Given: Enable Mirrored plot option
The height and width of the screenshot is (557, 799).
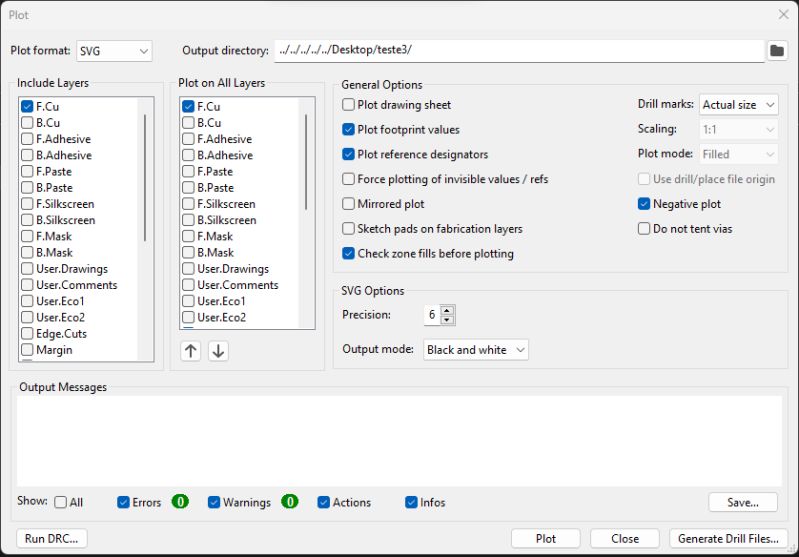Looking at the screenshot, I should (349, 204).
